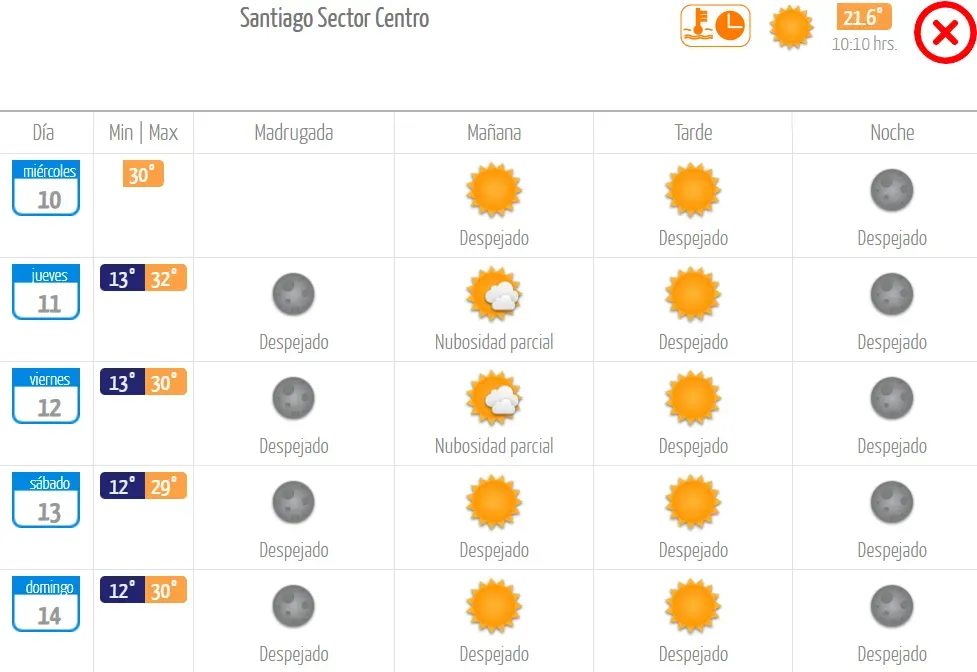Click the Min | Max column header

pyautogui.click(x=143, y=133)
